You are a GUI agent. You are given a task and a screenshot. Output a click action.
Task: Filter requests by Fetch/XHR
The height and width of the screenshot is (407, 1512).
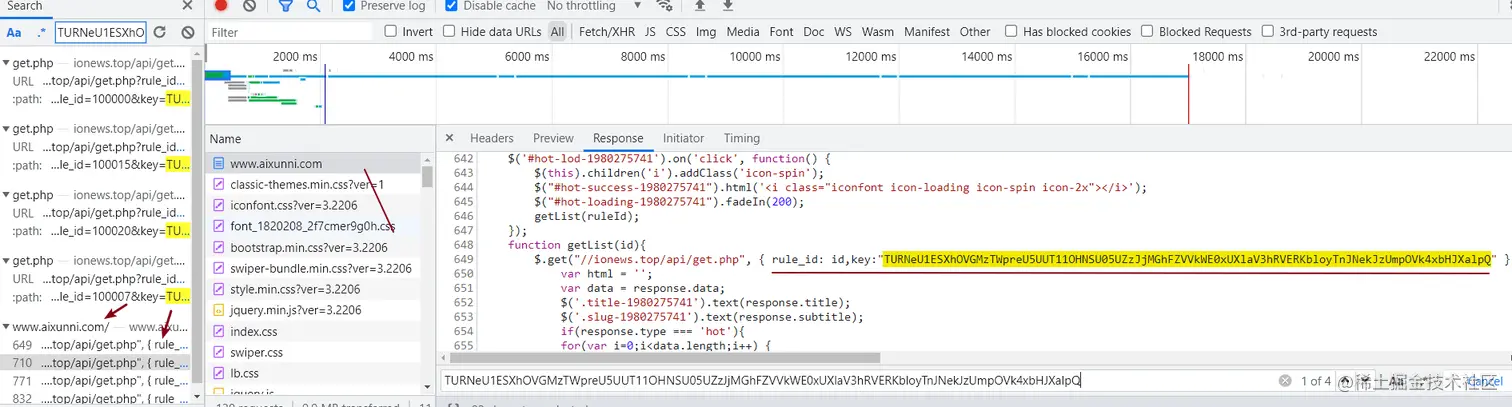607,32
